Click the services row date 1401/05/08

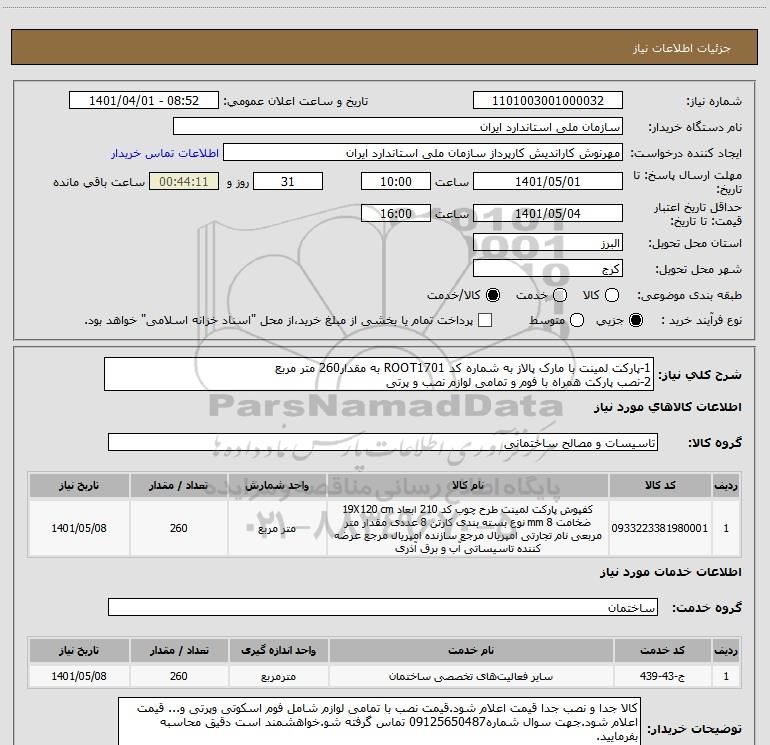(79, 676)
